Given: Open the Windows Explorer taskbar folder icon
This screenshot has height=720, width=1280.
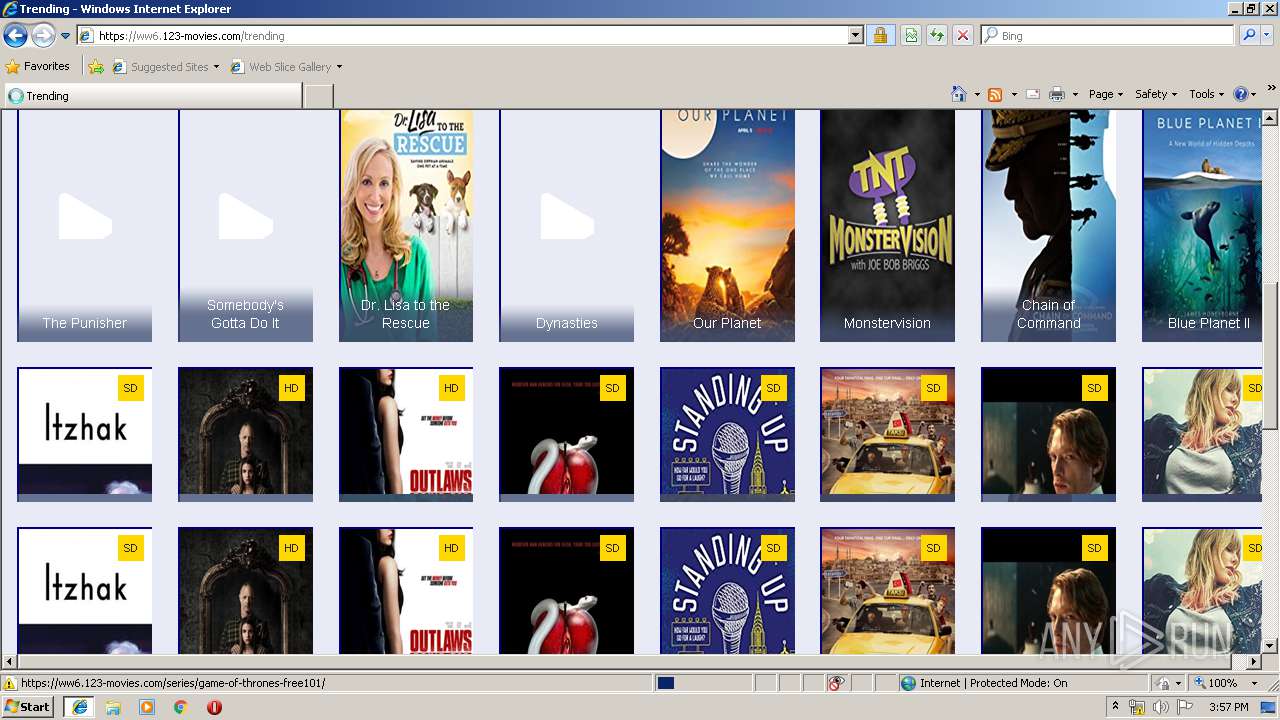Looking at the screenshot, I should point(113,707).
